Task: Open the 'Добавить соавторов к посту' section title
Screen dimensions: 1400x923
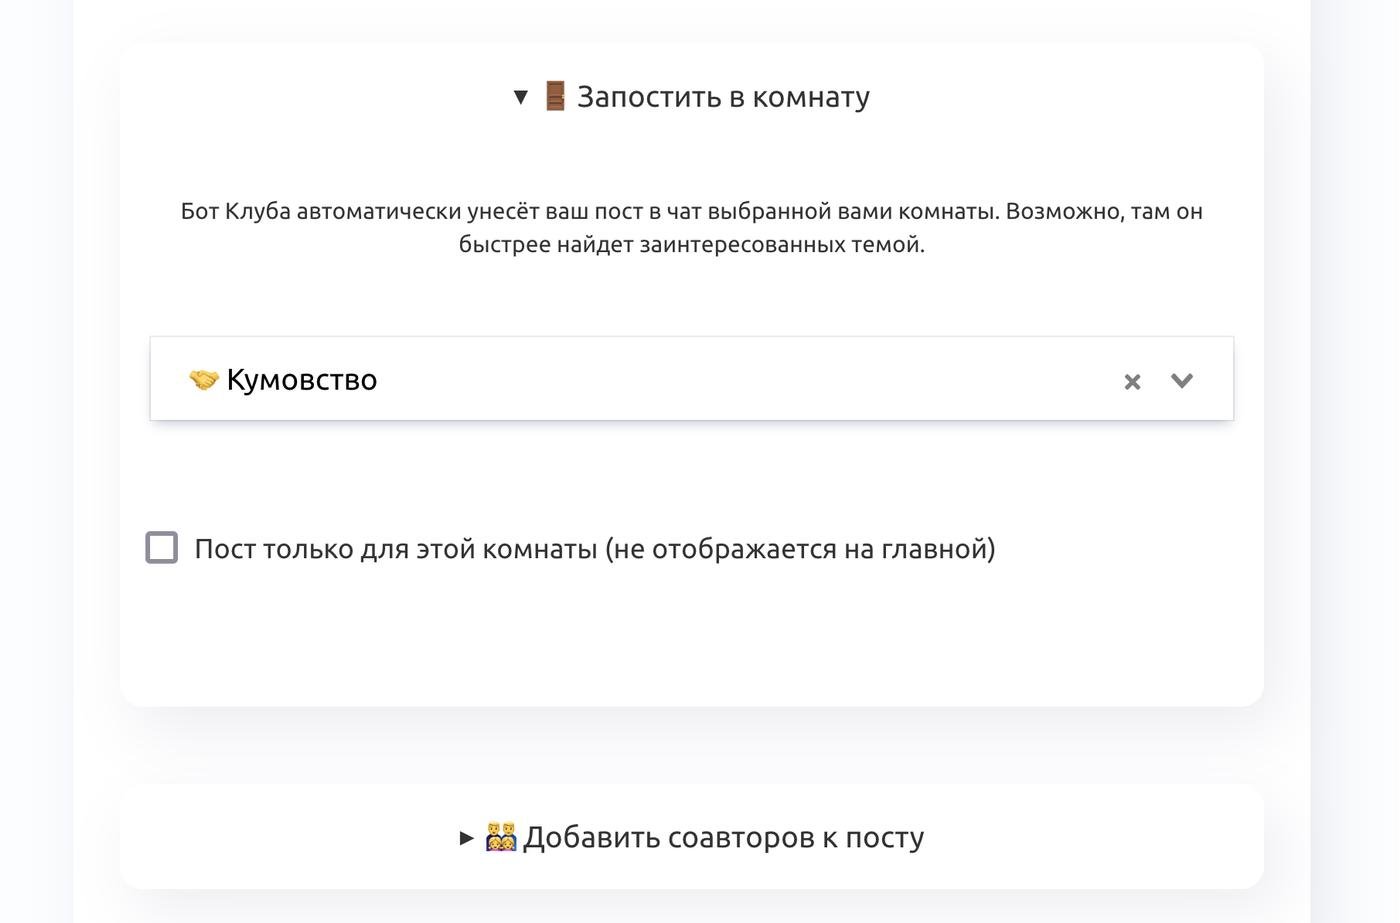Action: click(x=722, y=837)
